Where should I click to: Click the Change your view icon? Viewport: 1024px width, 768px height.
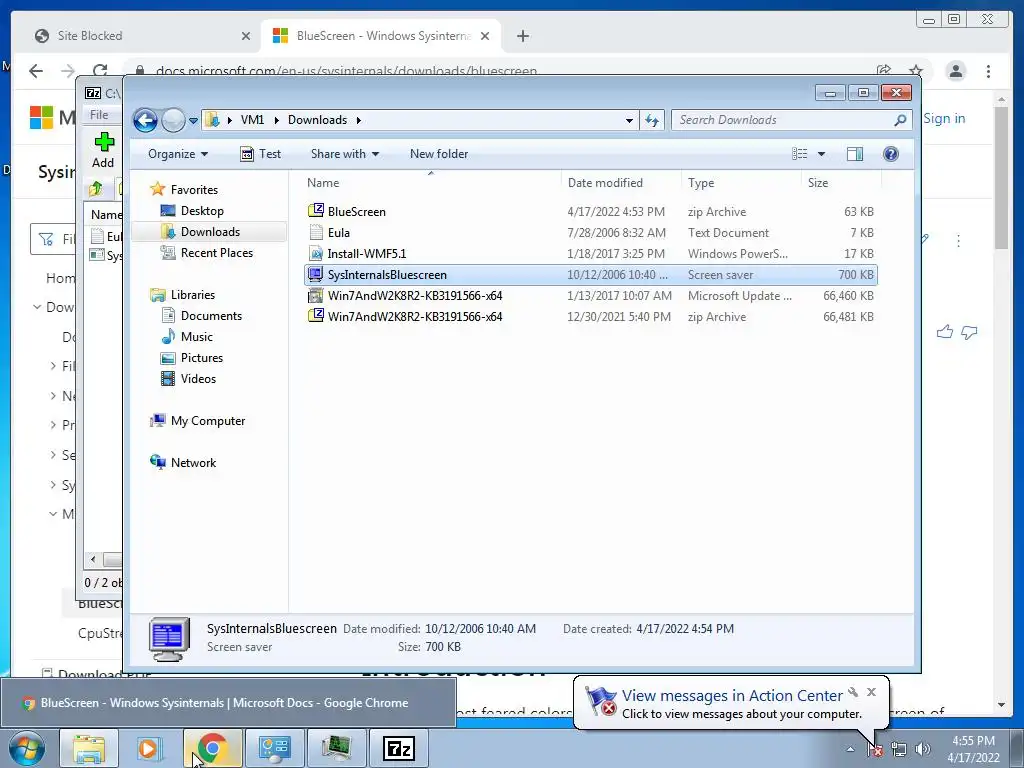(800, 154)
